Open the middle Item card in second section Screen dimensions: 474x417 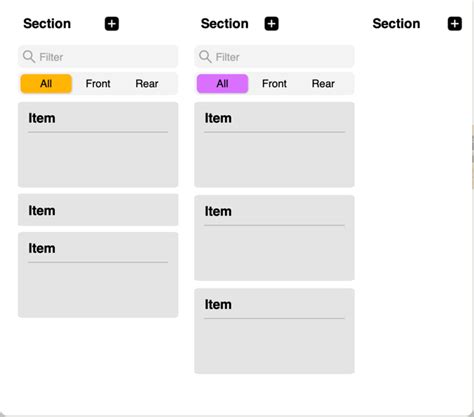click(x=274, y=238)
